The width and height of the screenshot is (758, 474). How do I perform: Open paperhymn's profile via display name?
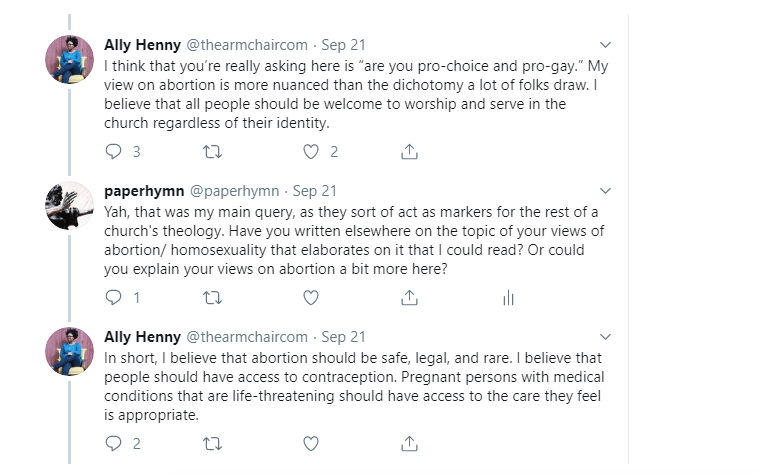[144, 190]
